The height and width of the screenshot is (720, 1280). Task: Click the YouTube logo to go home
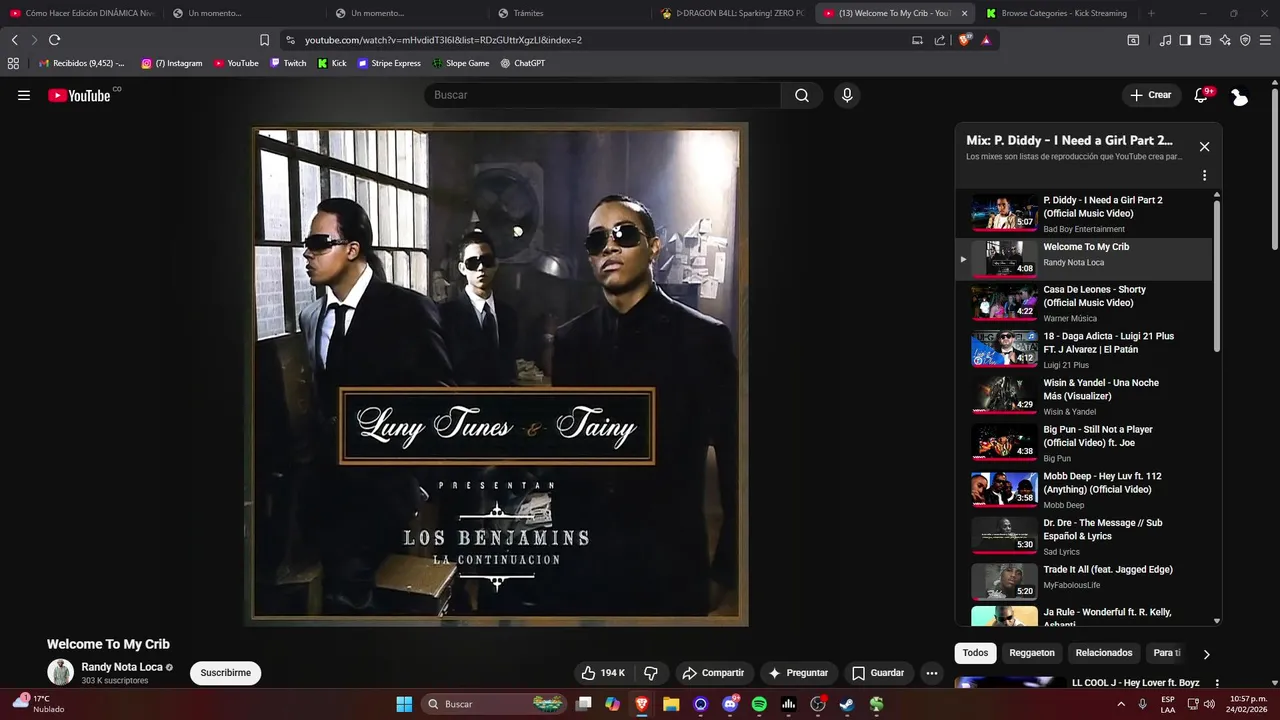click(x=79, y=95)
